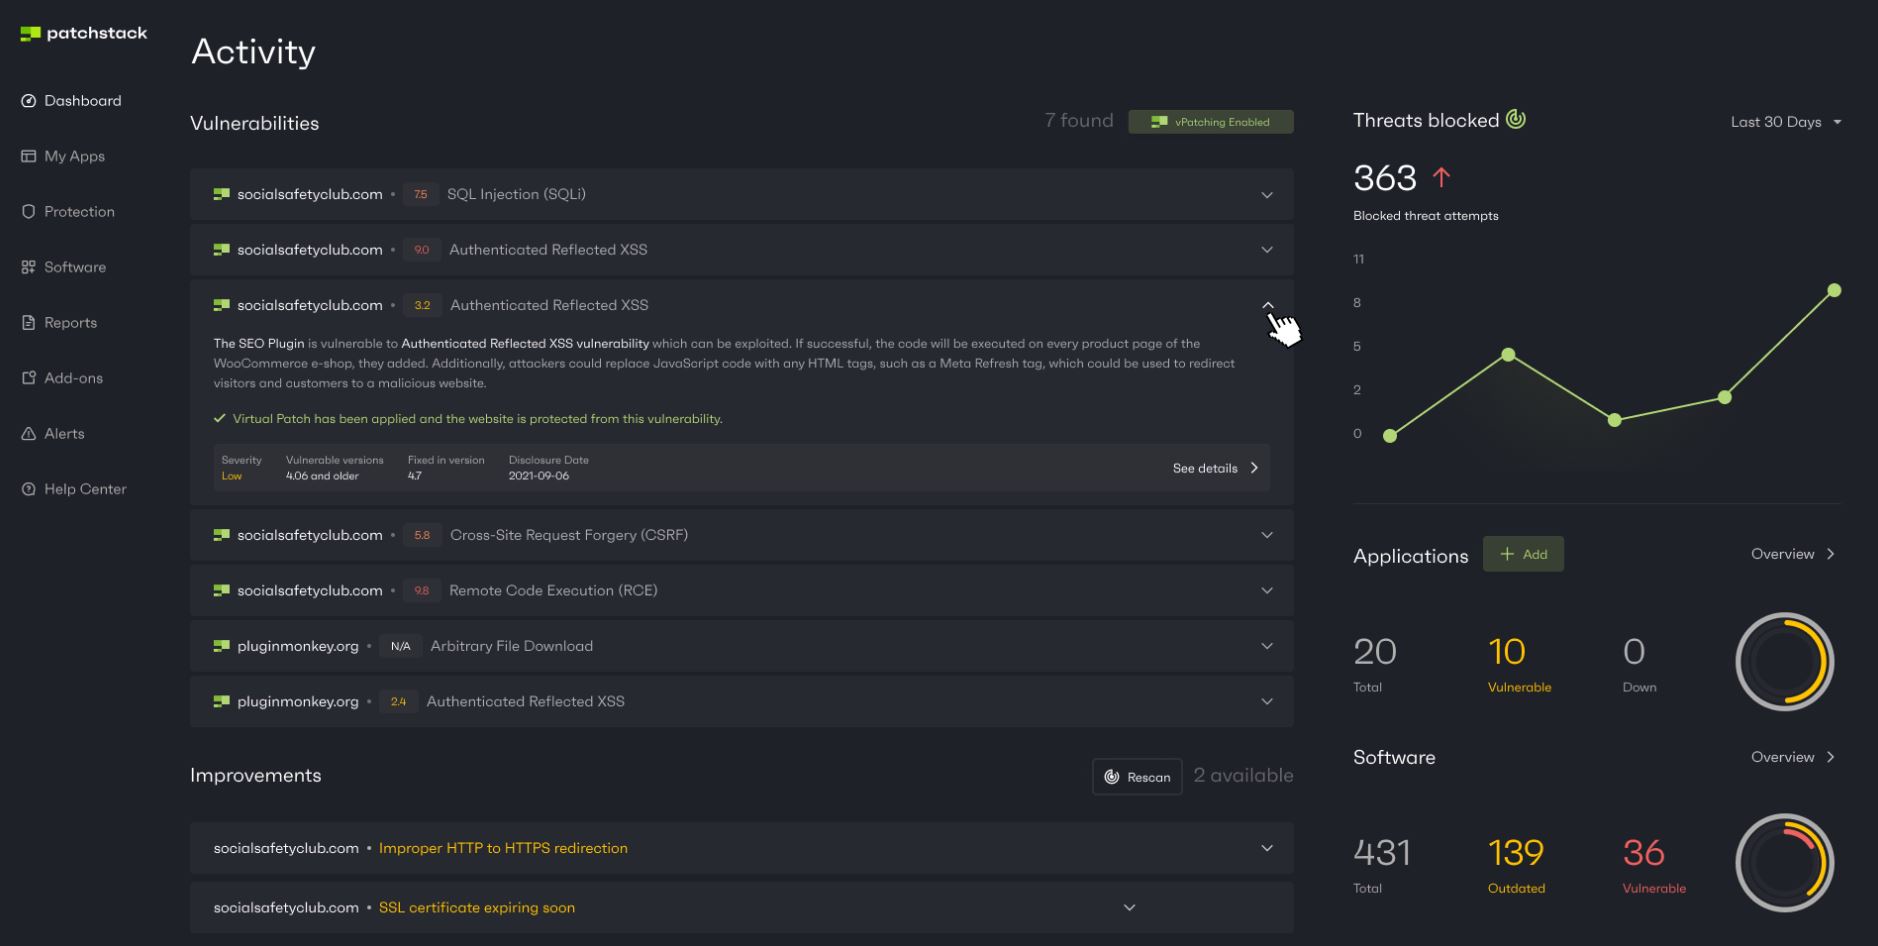Click See details for the vulnerability
The width and height of the screenshot is (1878, 946).
coord(1215,468)
